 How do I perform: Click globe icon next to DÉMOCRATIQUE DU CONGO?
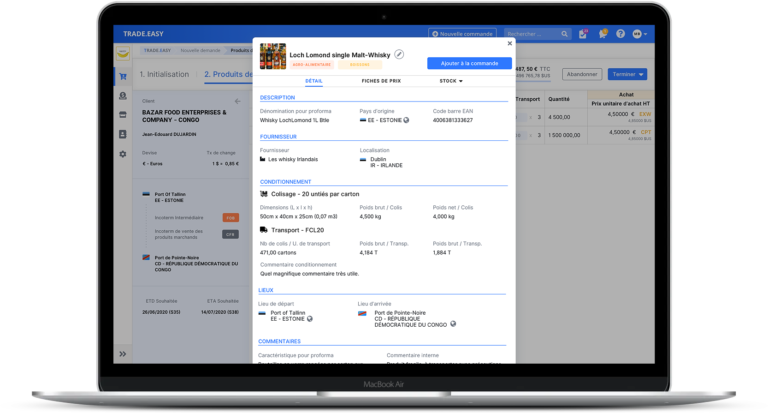453,324
